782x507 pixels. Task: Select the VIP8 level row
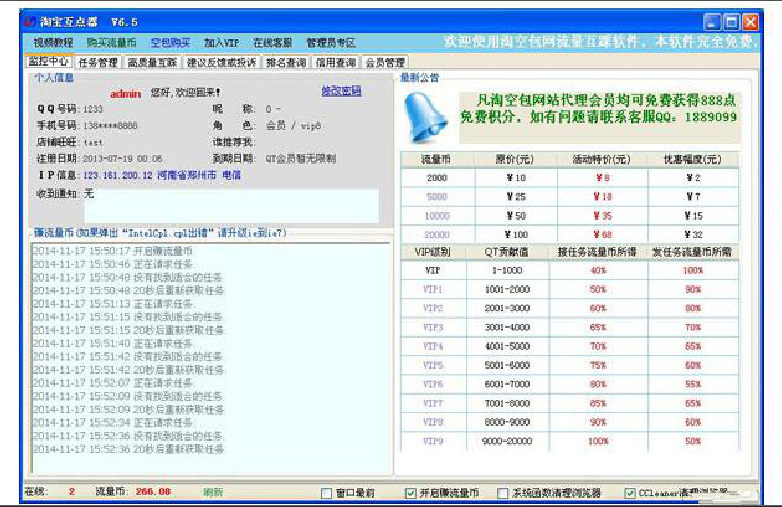tap(570, 422)
